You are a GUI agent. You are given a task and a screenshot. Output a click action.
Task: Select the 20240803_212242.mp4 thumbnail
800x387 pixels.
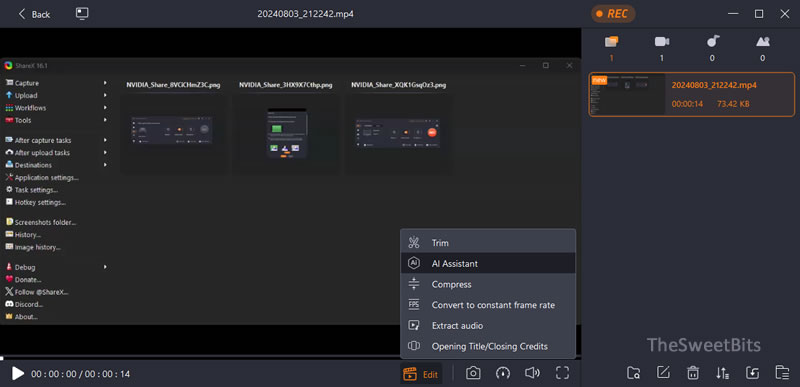[628, 94]
